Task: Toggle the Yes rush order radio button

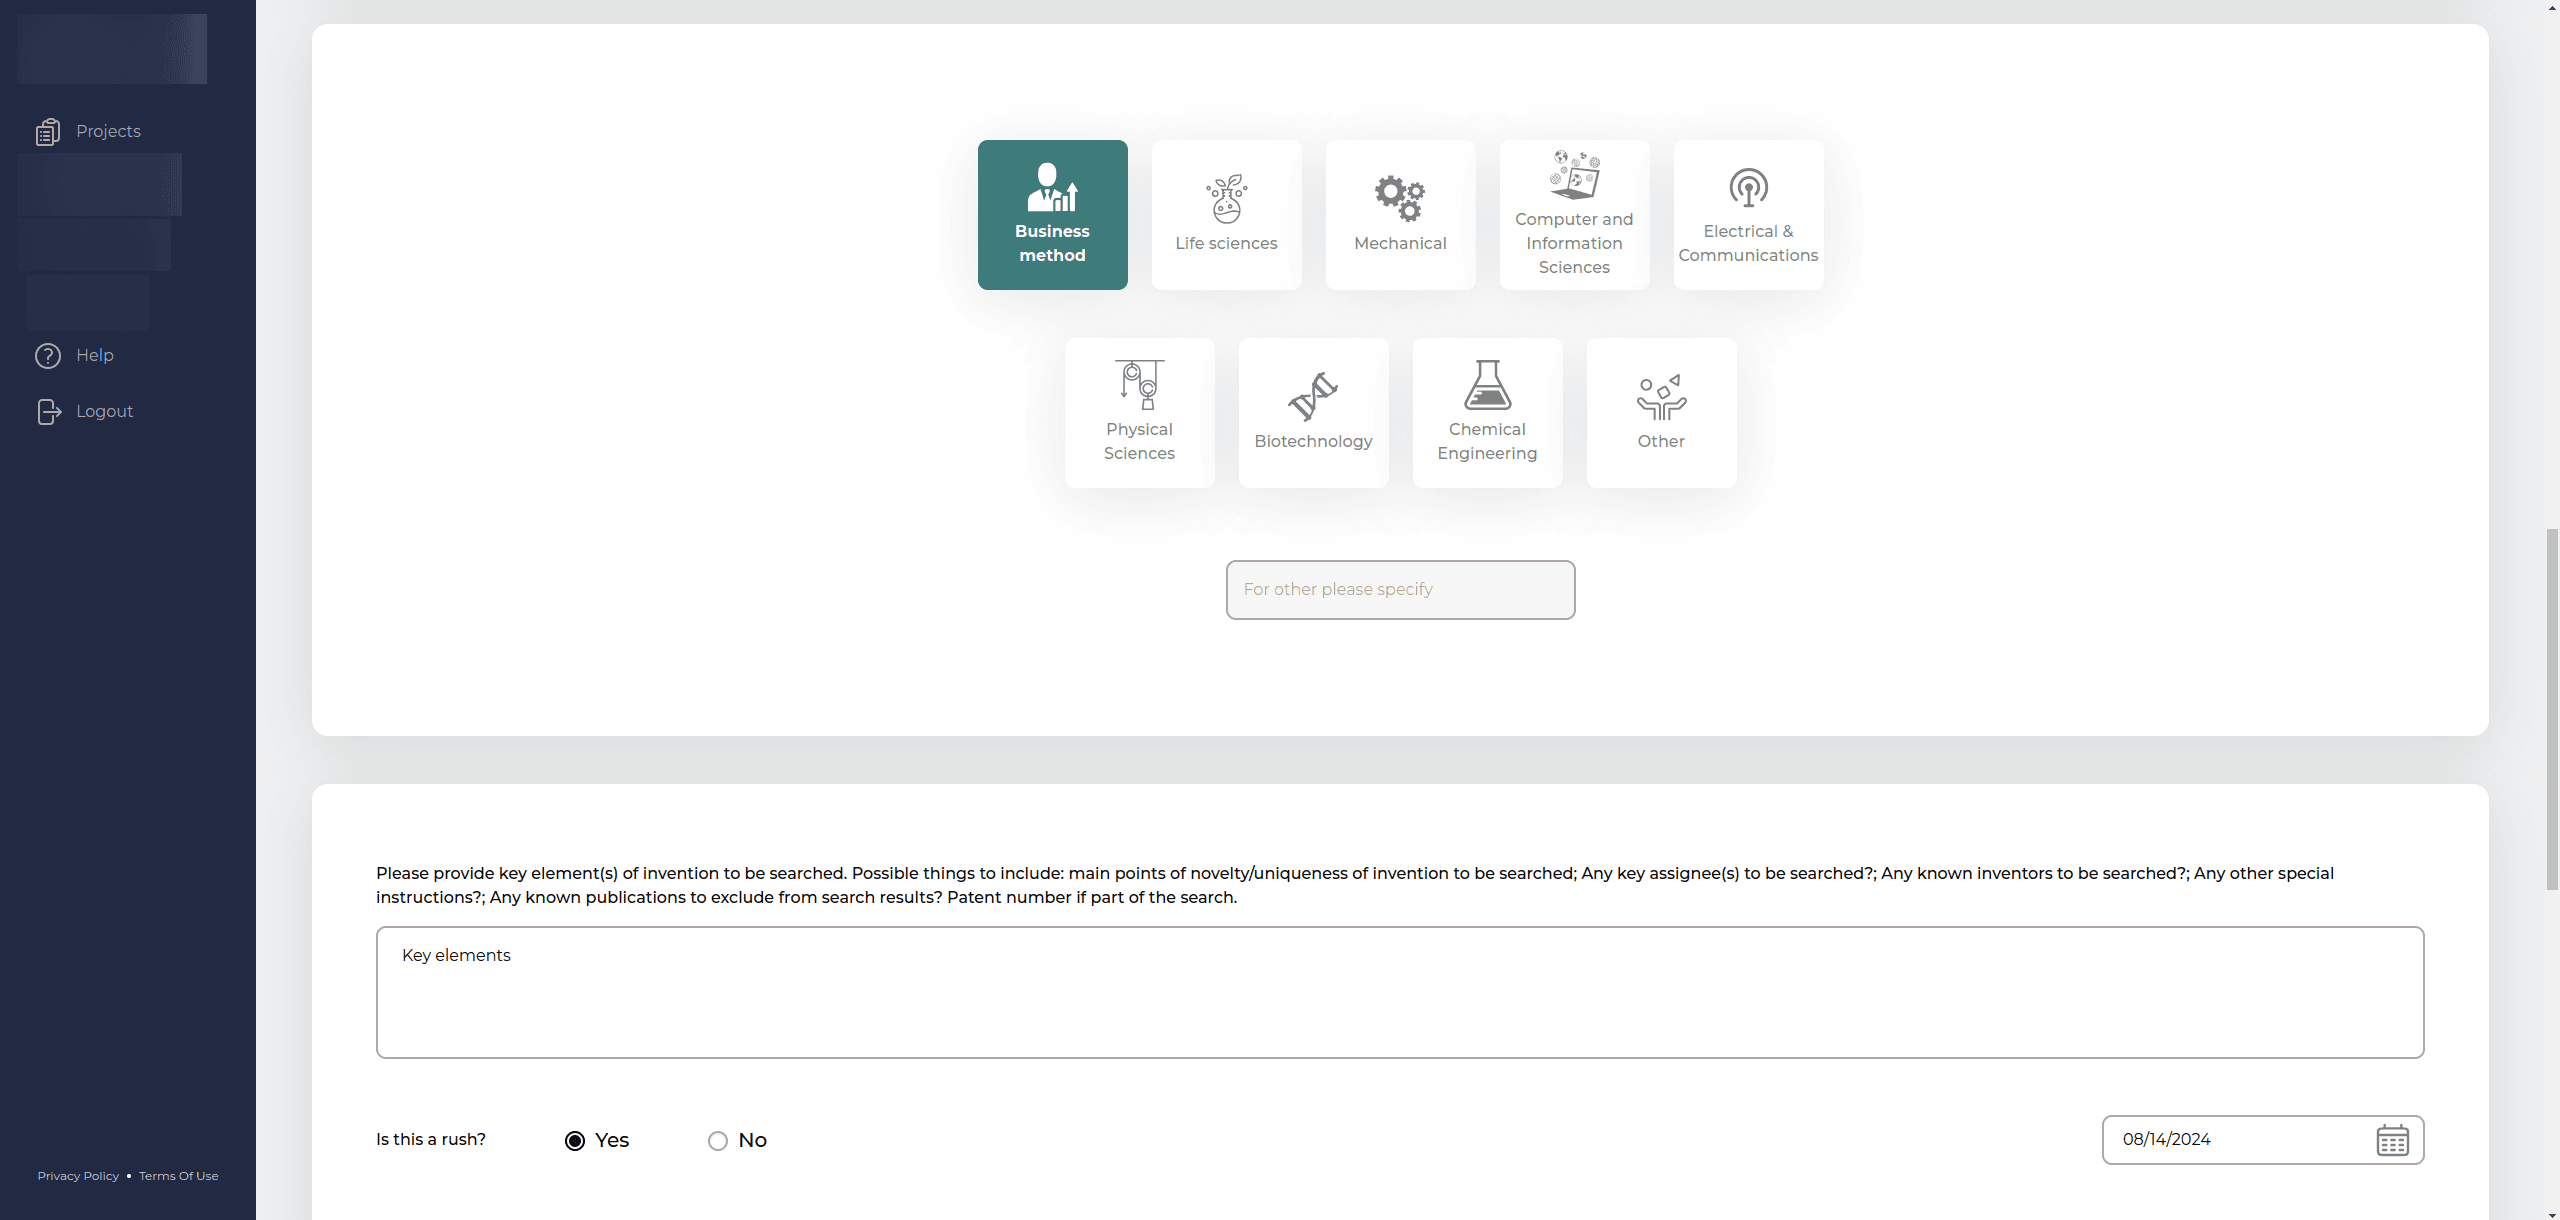Action: click(575, 1140)
